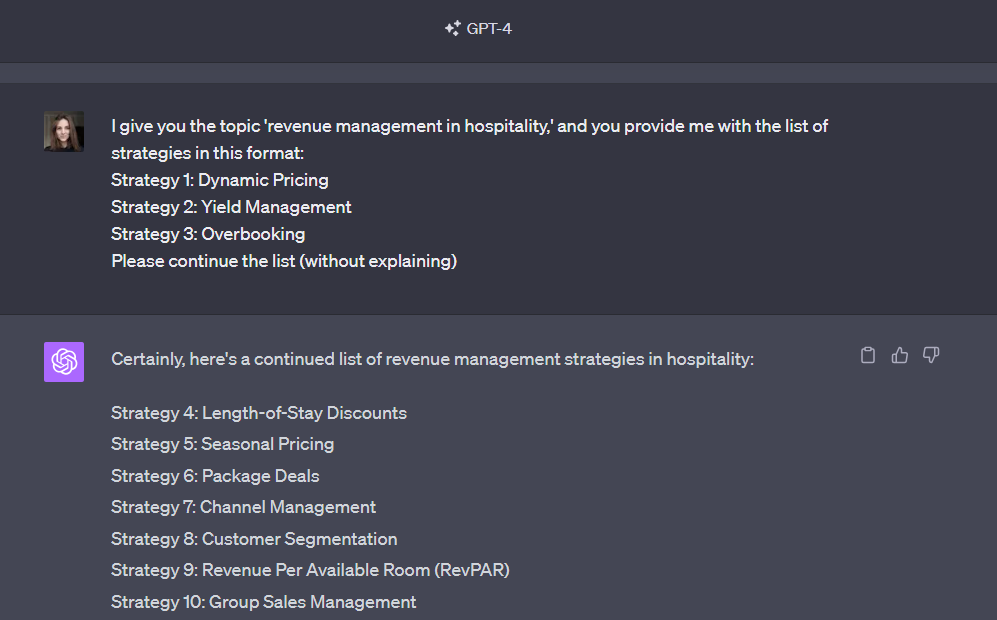Click the first line of the user message
The width and height of the screenshot is (997, 620).
(470, 127)
